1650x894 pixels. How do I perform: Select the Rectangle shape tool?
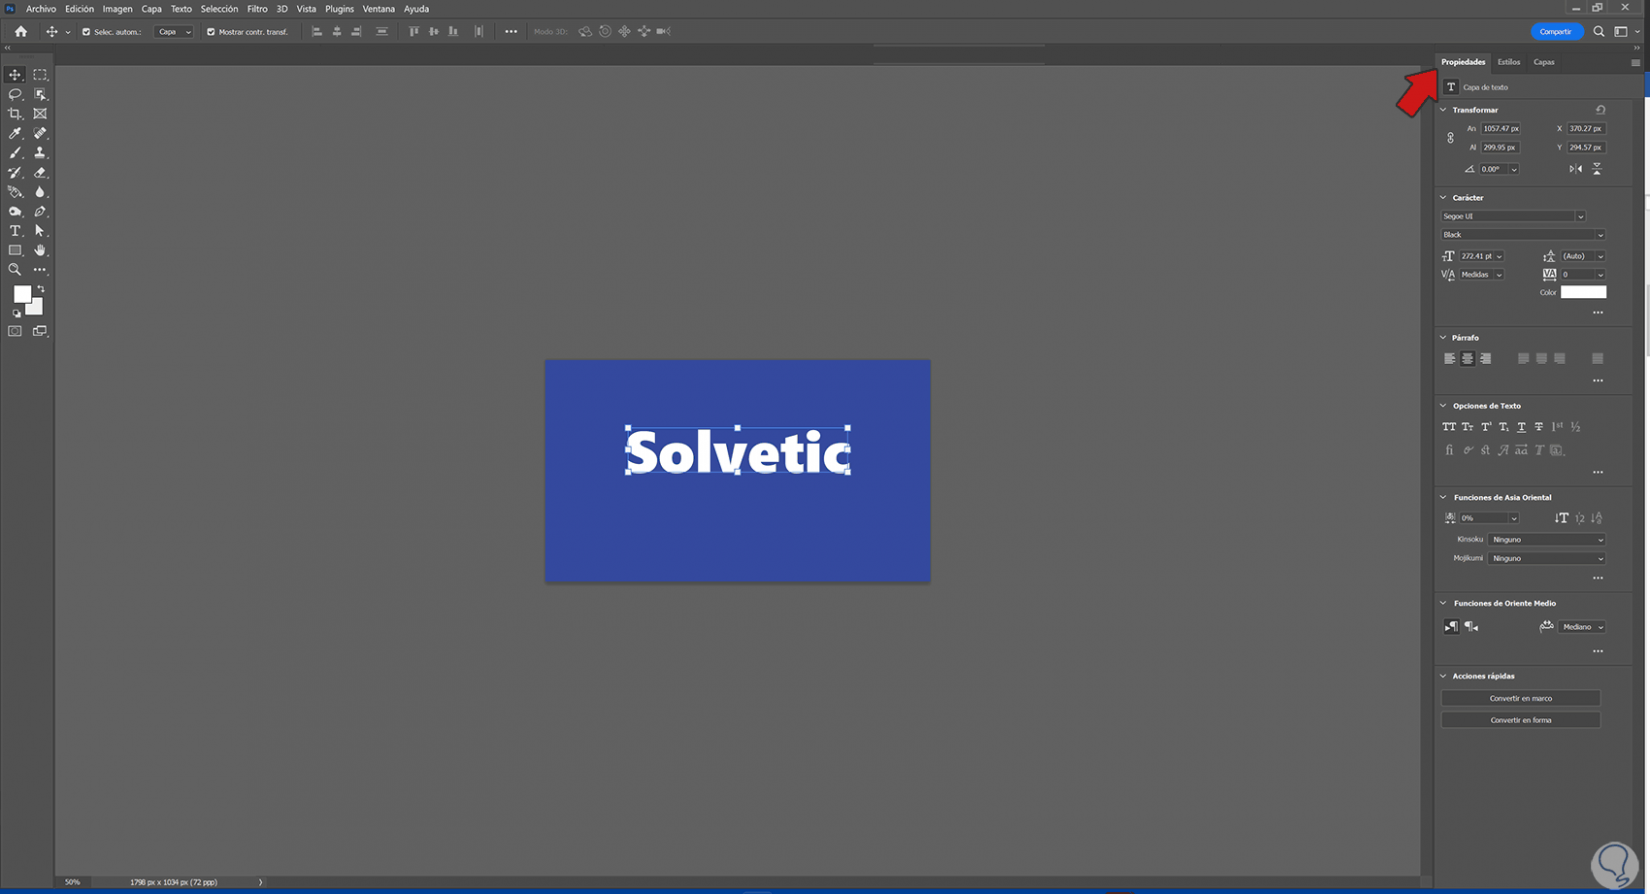click(15, 250)
